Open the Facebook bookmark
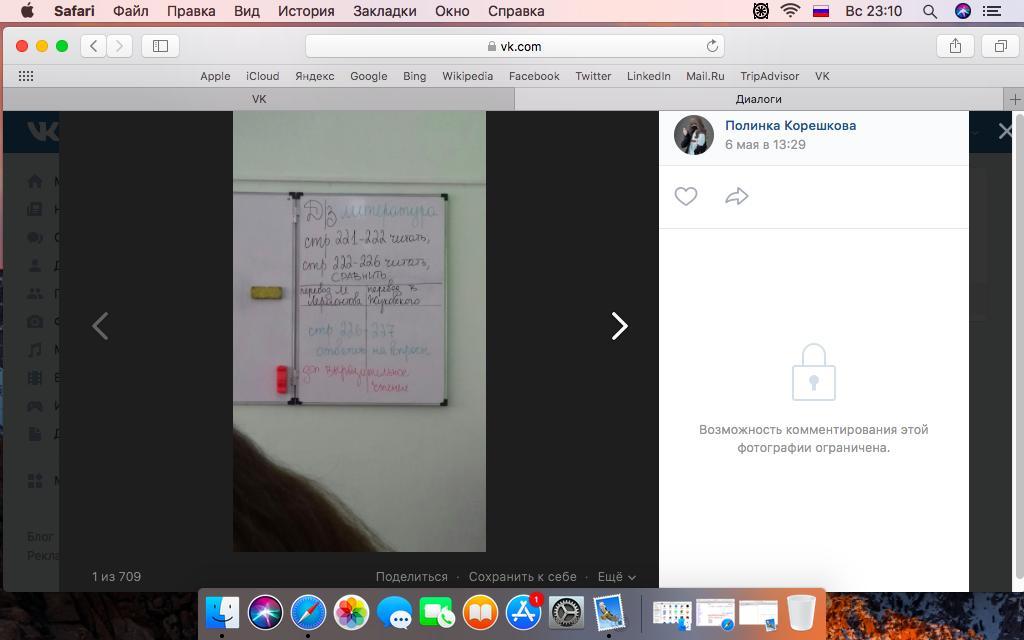The image size is (1024, 640). pos(534,76)
